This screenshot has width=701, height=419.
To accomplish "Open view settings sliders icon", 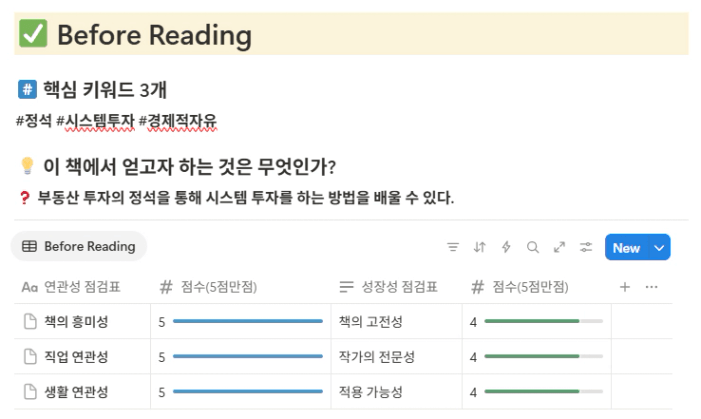I will coord(586,247).
